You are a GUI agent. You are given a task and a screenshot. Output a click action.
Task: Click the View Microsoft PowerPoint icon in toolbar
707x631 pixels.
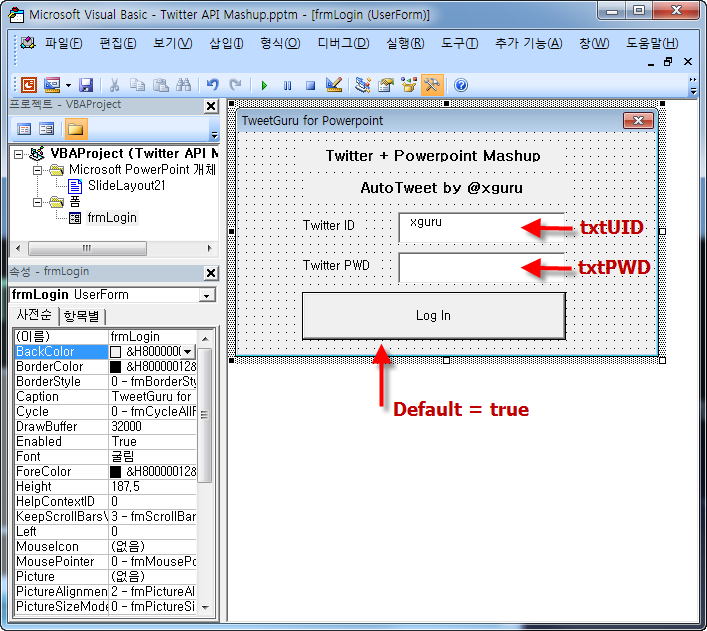pyautogui.click(x=29, y=85)
